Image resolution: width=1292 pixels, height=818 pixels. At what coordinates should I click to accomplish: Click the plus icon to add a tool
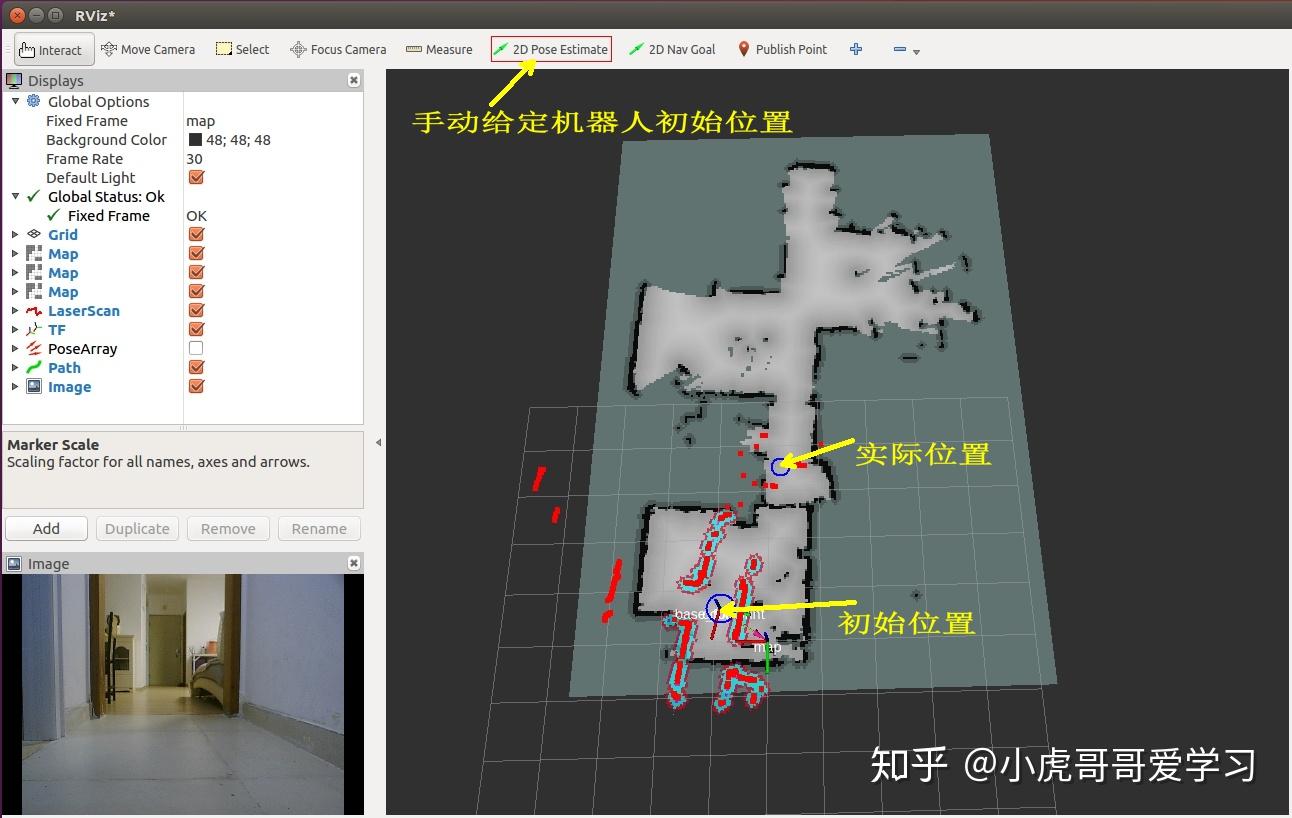click(x=856, y=48)
